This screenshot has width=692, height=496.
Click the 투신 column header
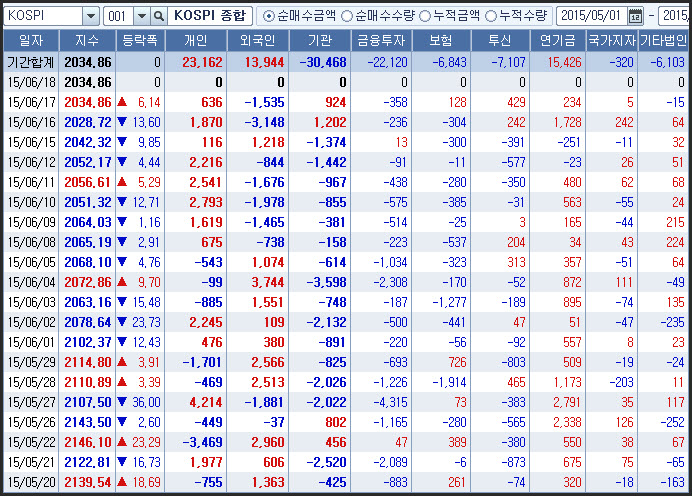click(500, 41)
